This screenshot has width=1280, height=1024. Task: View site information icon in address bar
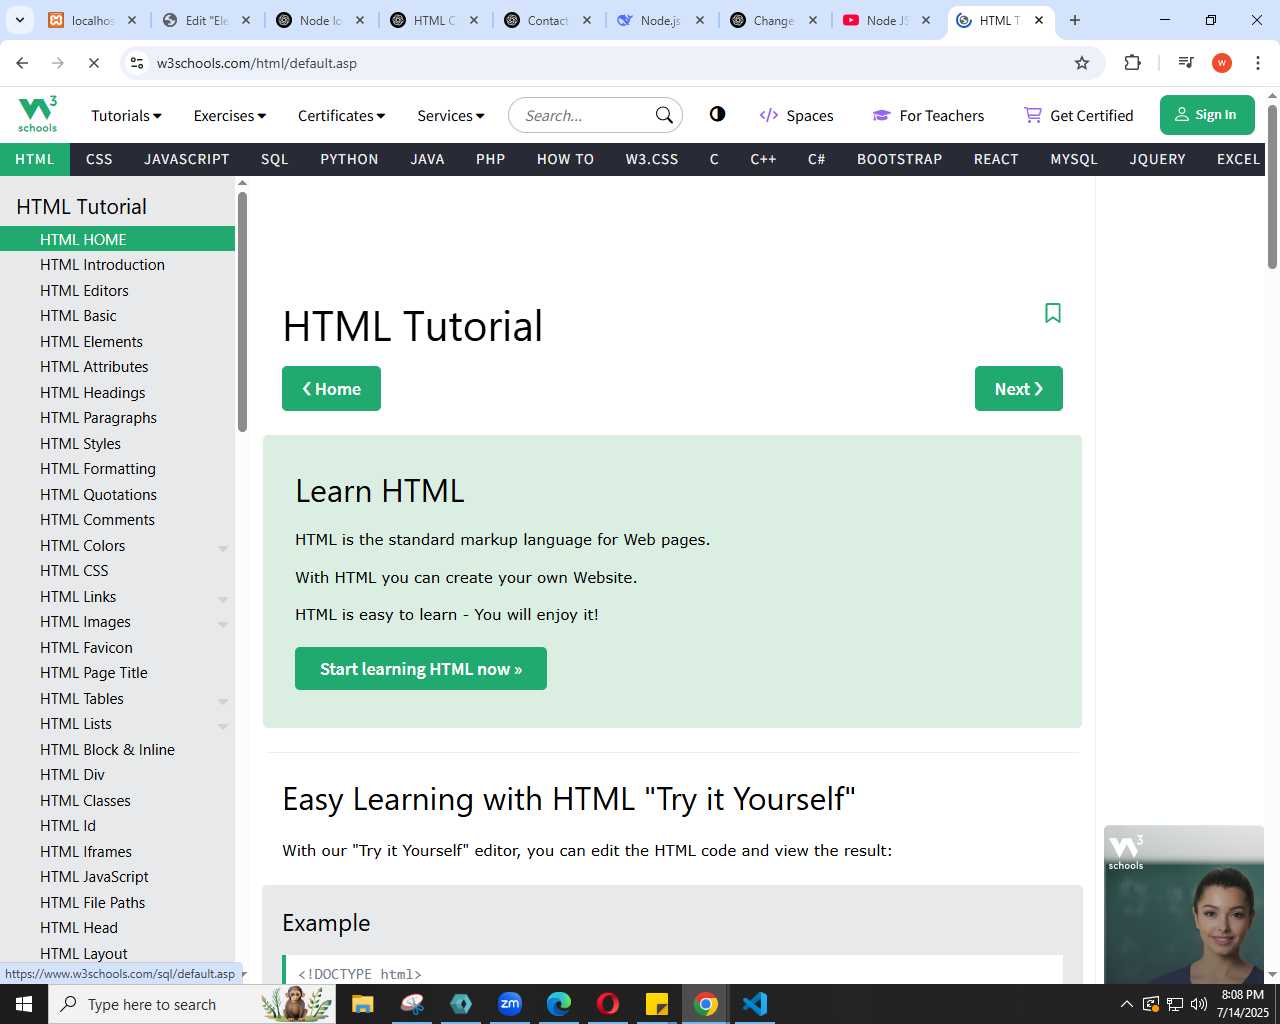(x=137, y=63)
